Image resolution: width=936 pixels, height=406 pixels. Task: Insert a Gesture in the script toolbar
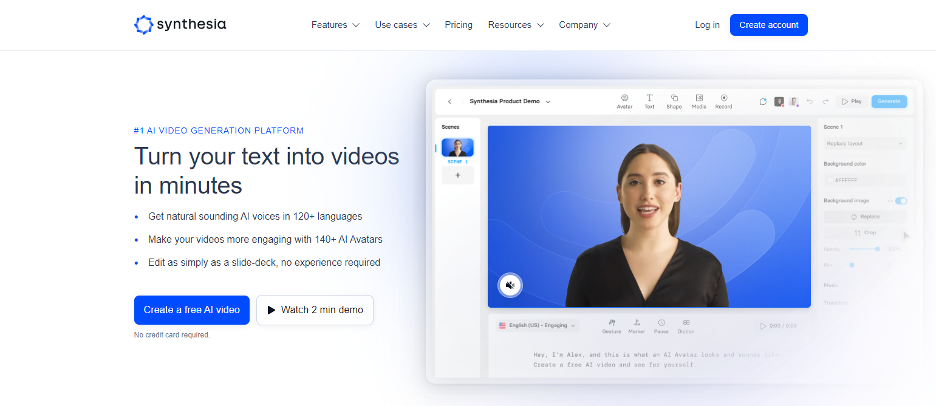611,326
